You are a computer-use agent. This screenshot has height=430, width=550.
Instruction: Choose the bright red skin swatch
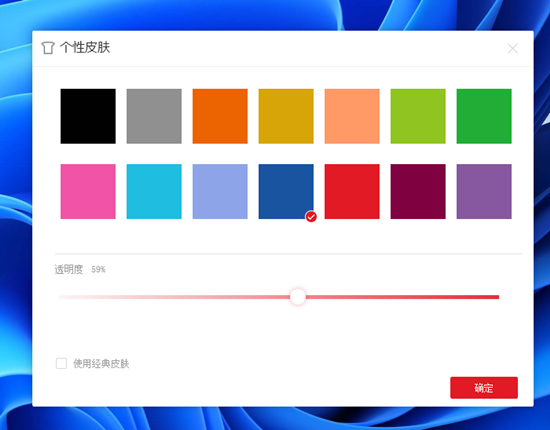[352, 192]
